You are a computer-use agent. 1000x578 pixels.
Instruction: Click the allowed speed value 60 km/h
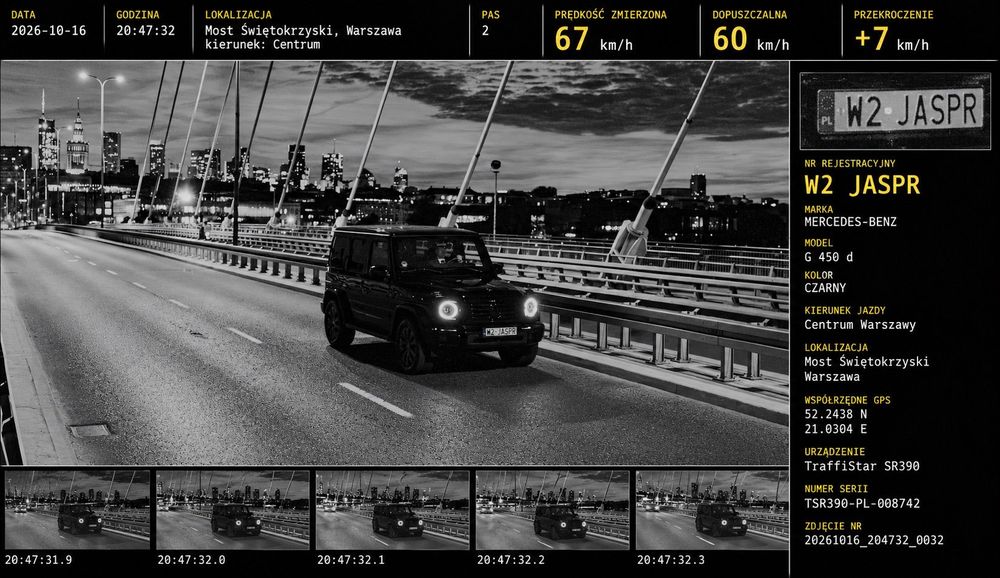pyautogui.click(x=751, y=40)
